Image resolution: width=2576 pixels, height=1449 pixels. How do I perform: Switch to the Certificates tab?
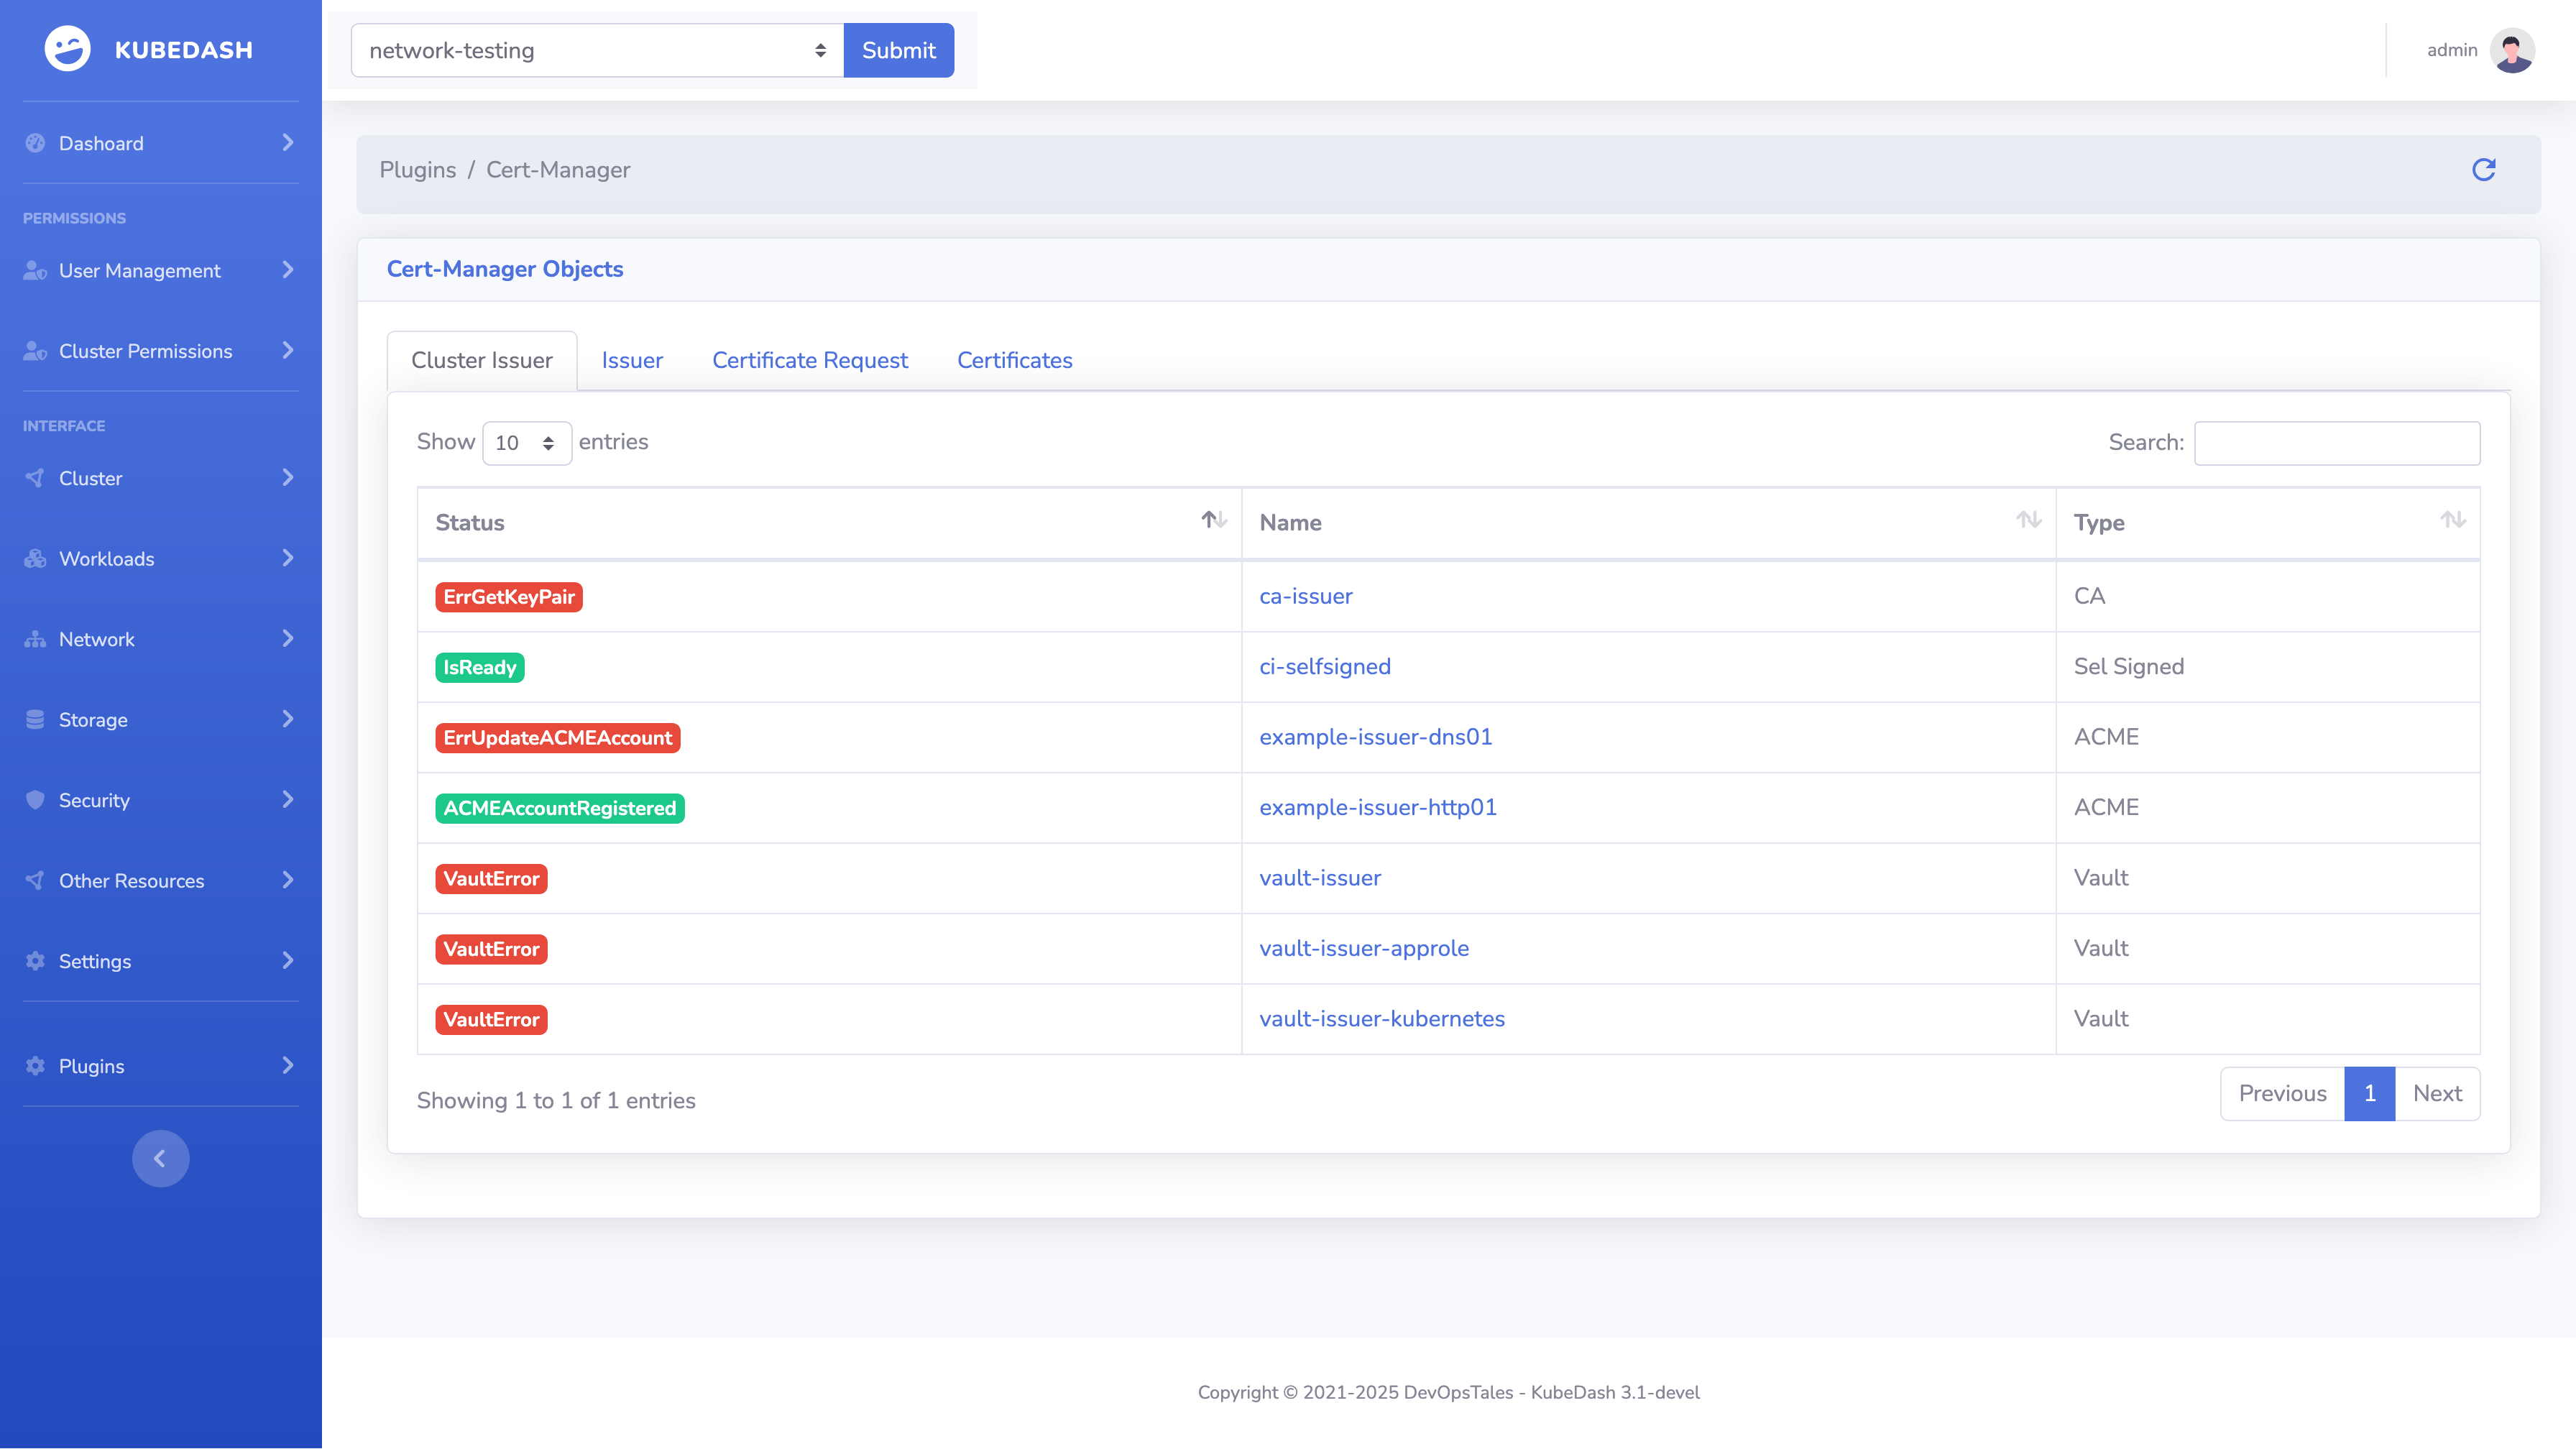(1014, 360)
